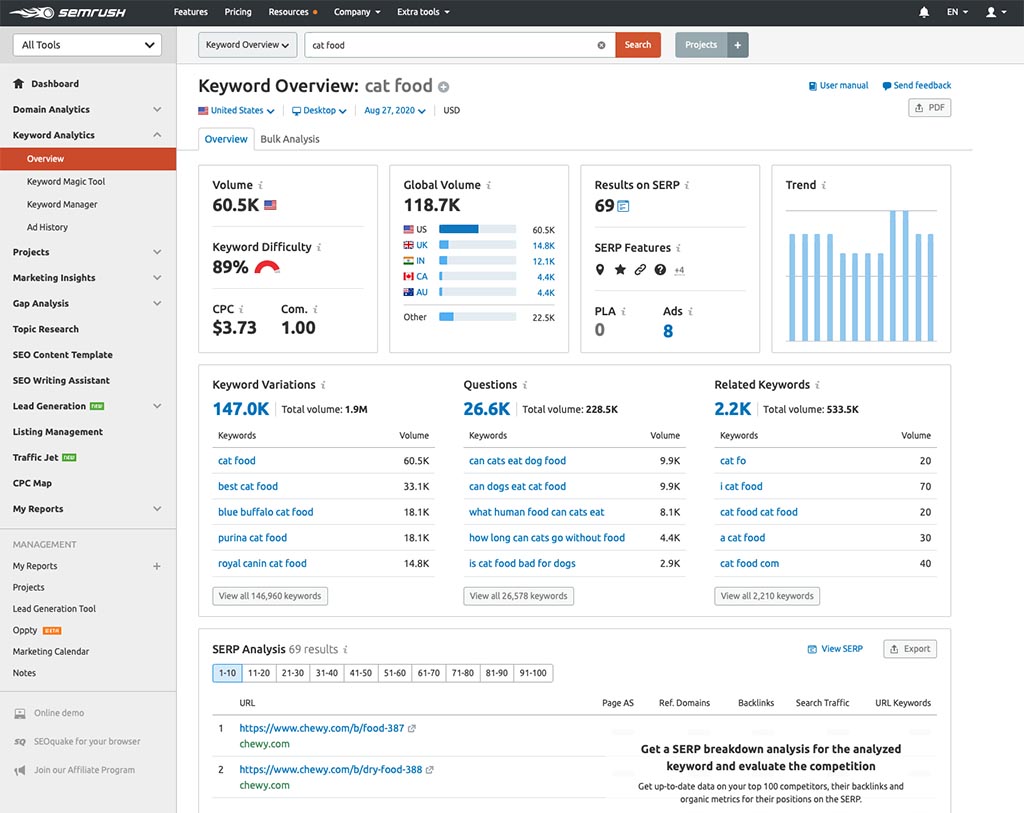
Task: Change country from United States dropdown
Action: click(x=236, y=110)
